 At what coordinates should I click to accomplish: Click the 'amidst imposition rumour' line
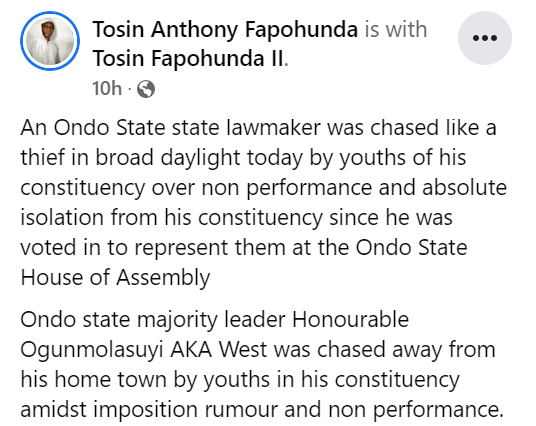coord(262,410)
